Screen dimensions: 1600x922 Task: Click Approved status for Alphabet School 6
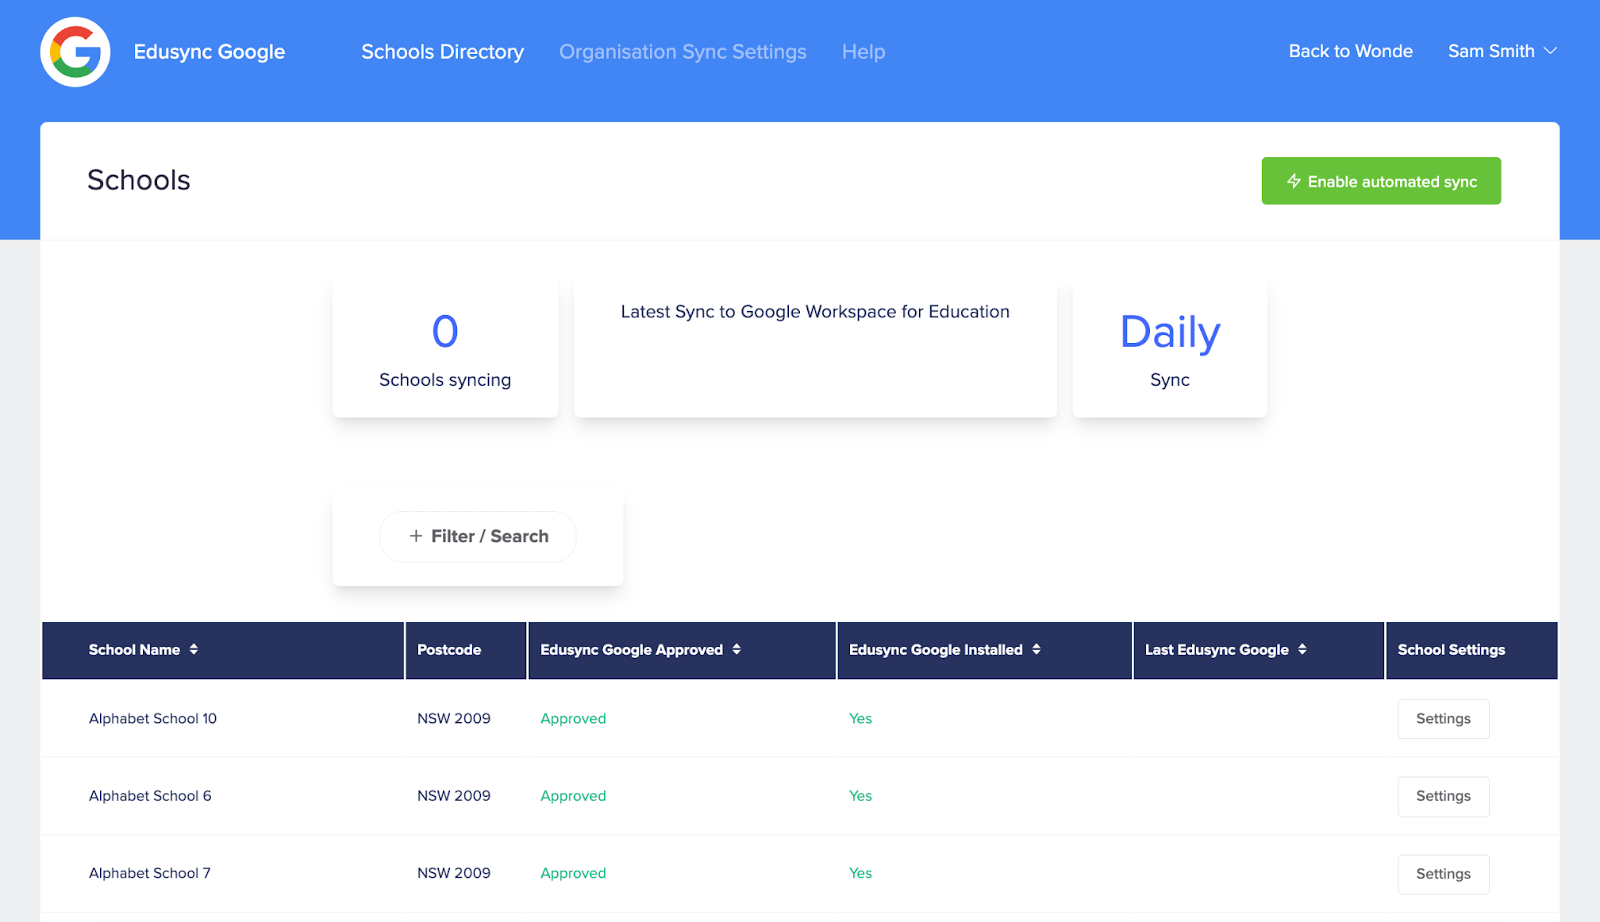pos(573,796)
